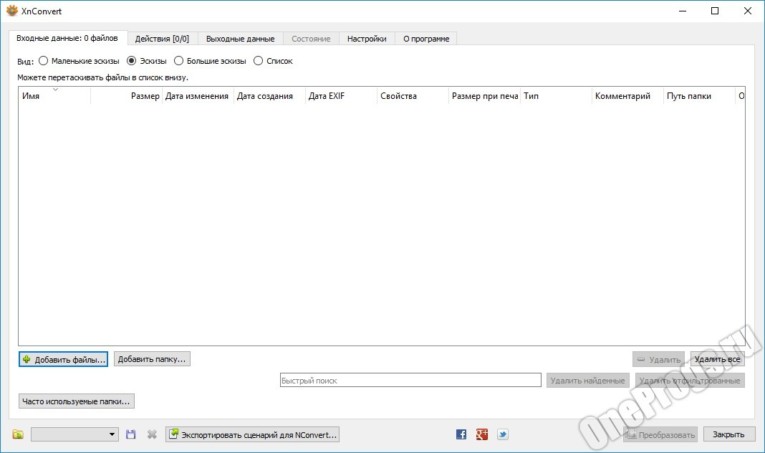Sort by the Свойства column header
Viewport: 765px width, 453px height.
pyautogui.click(x=413, y=96)
